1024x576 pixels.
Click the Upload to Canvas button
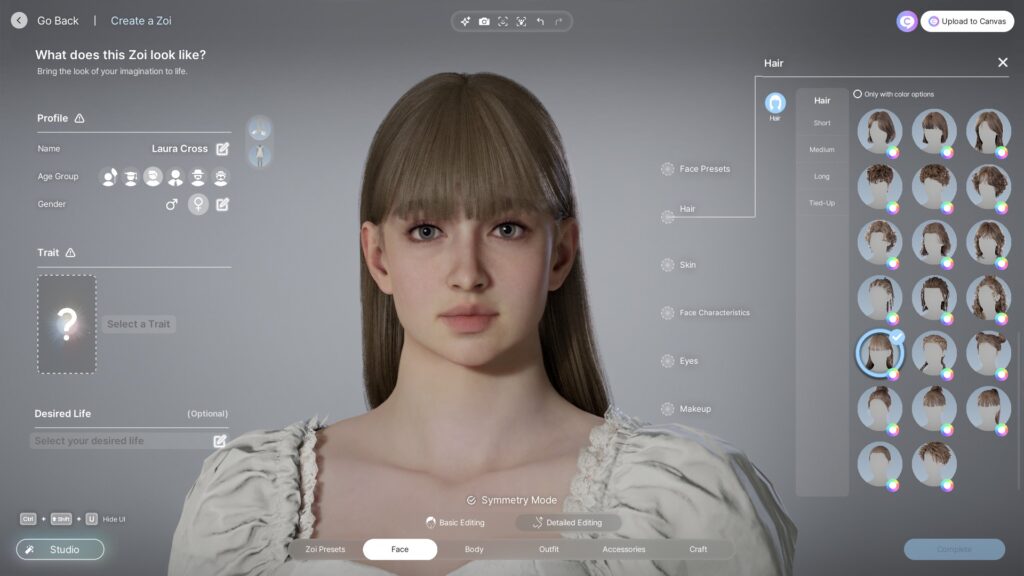coord(966,20)
